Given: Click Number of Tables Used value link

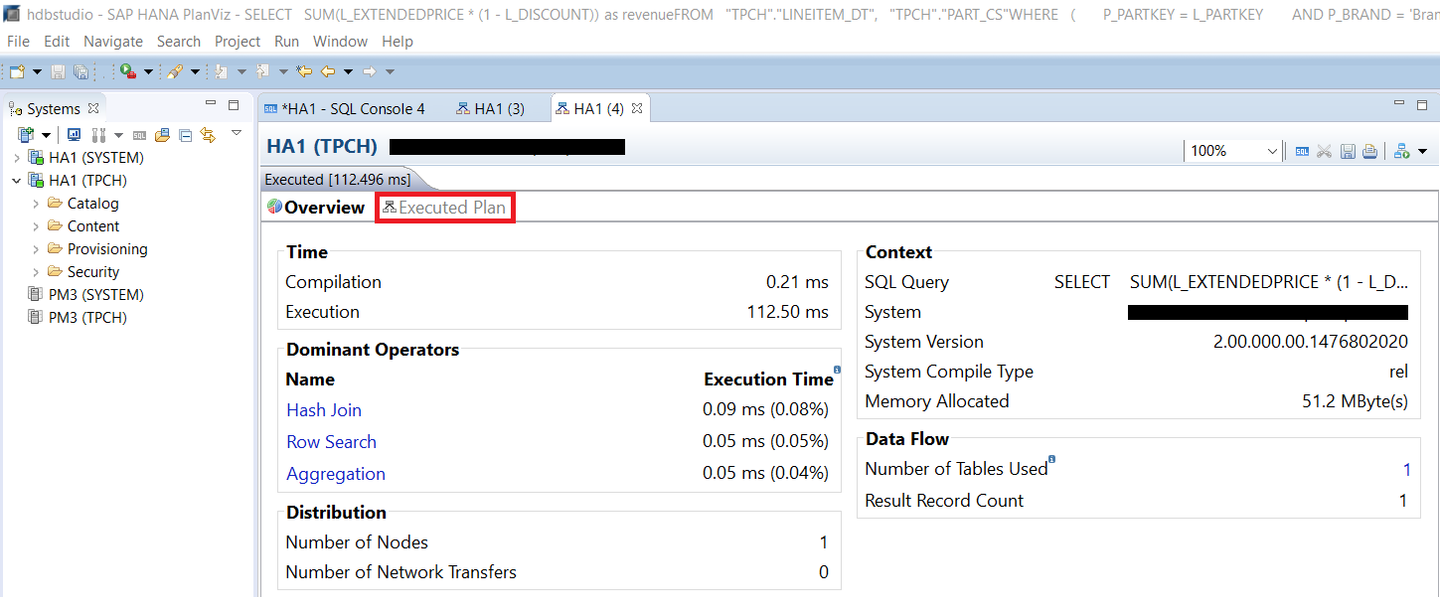Looking at the screenshot, I should (x=1406, y=469).
